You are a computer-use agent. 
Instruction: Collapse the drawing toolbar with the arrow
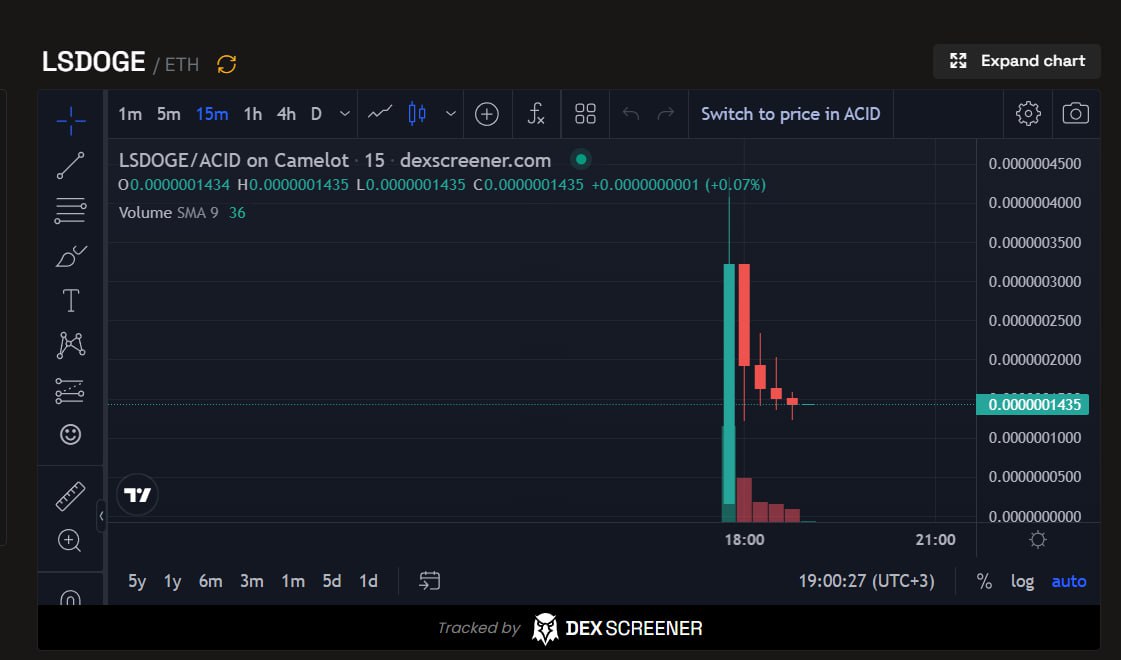tap(102, 516)
